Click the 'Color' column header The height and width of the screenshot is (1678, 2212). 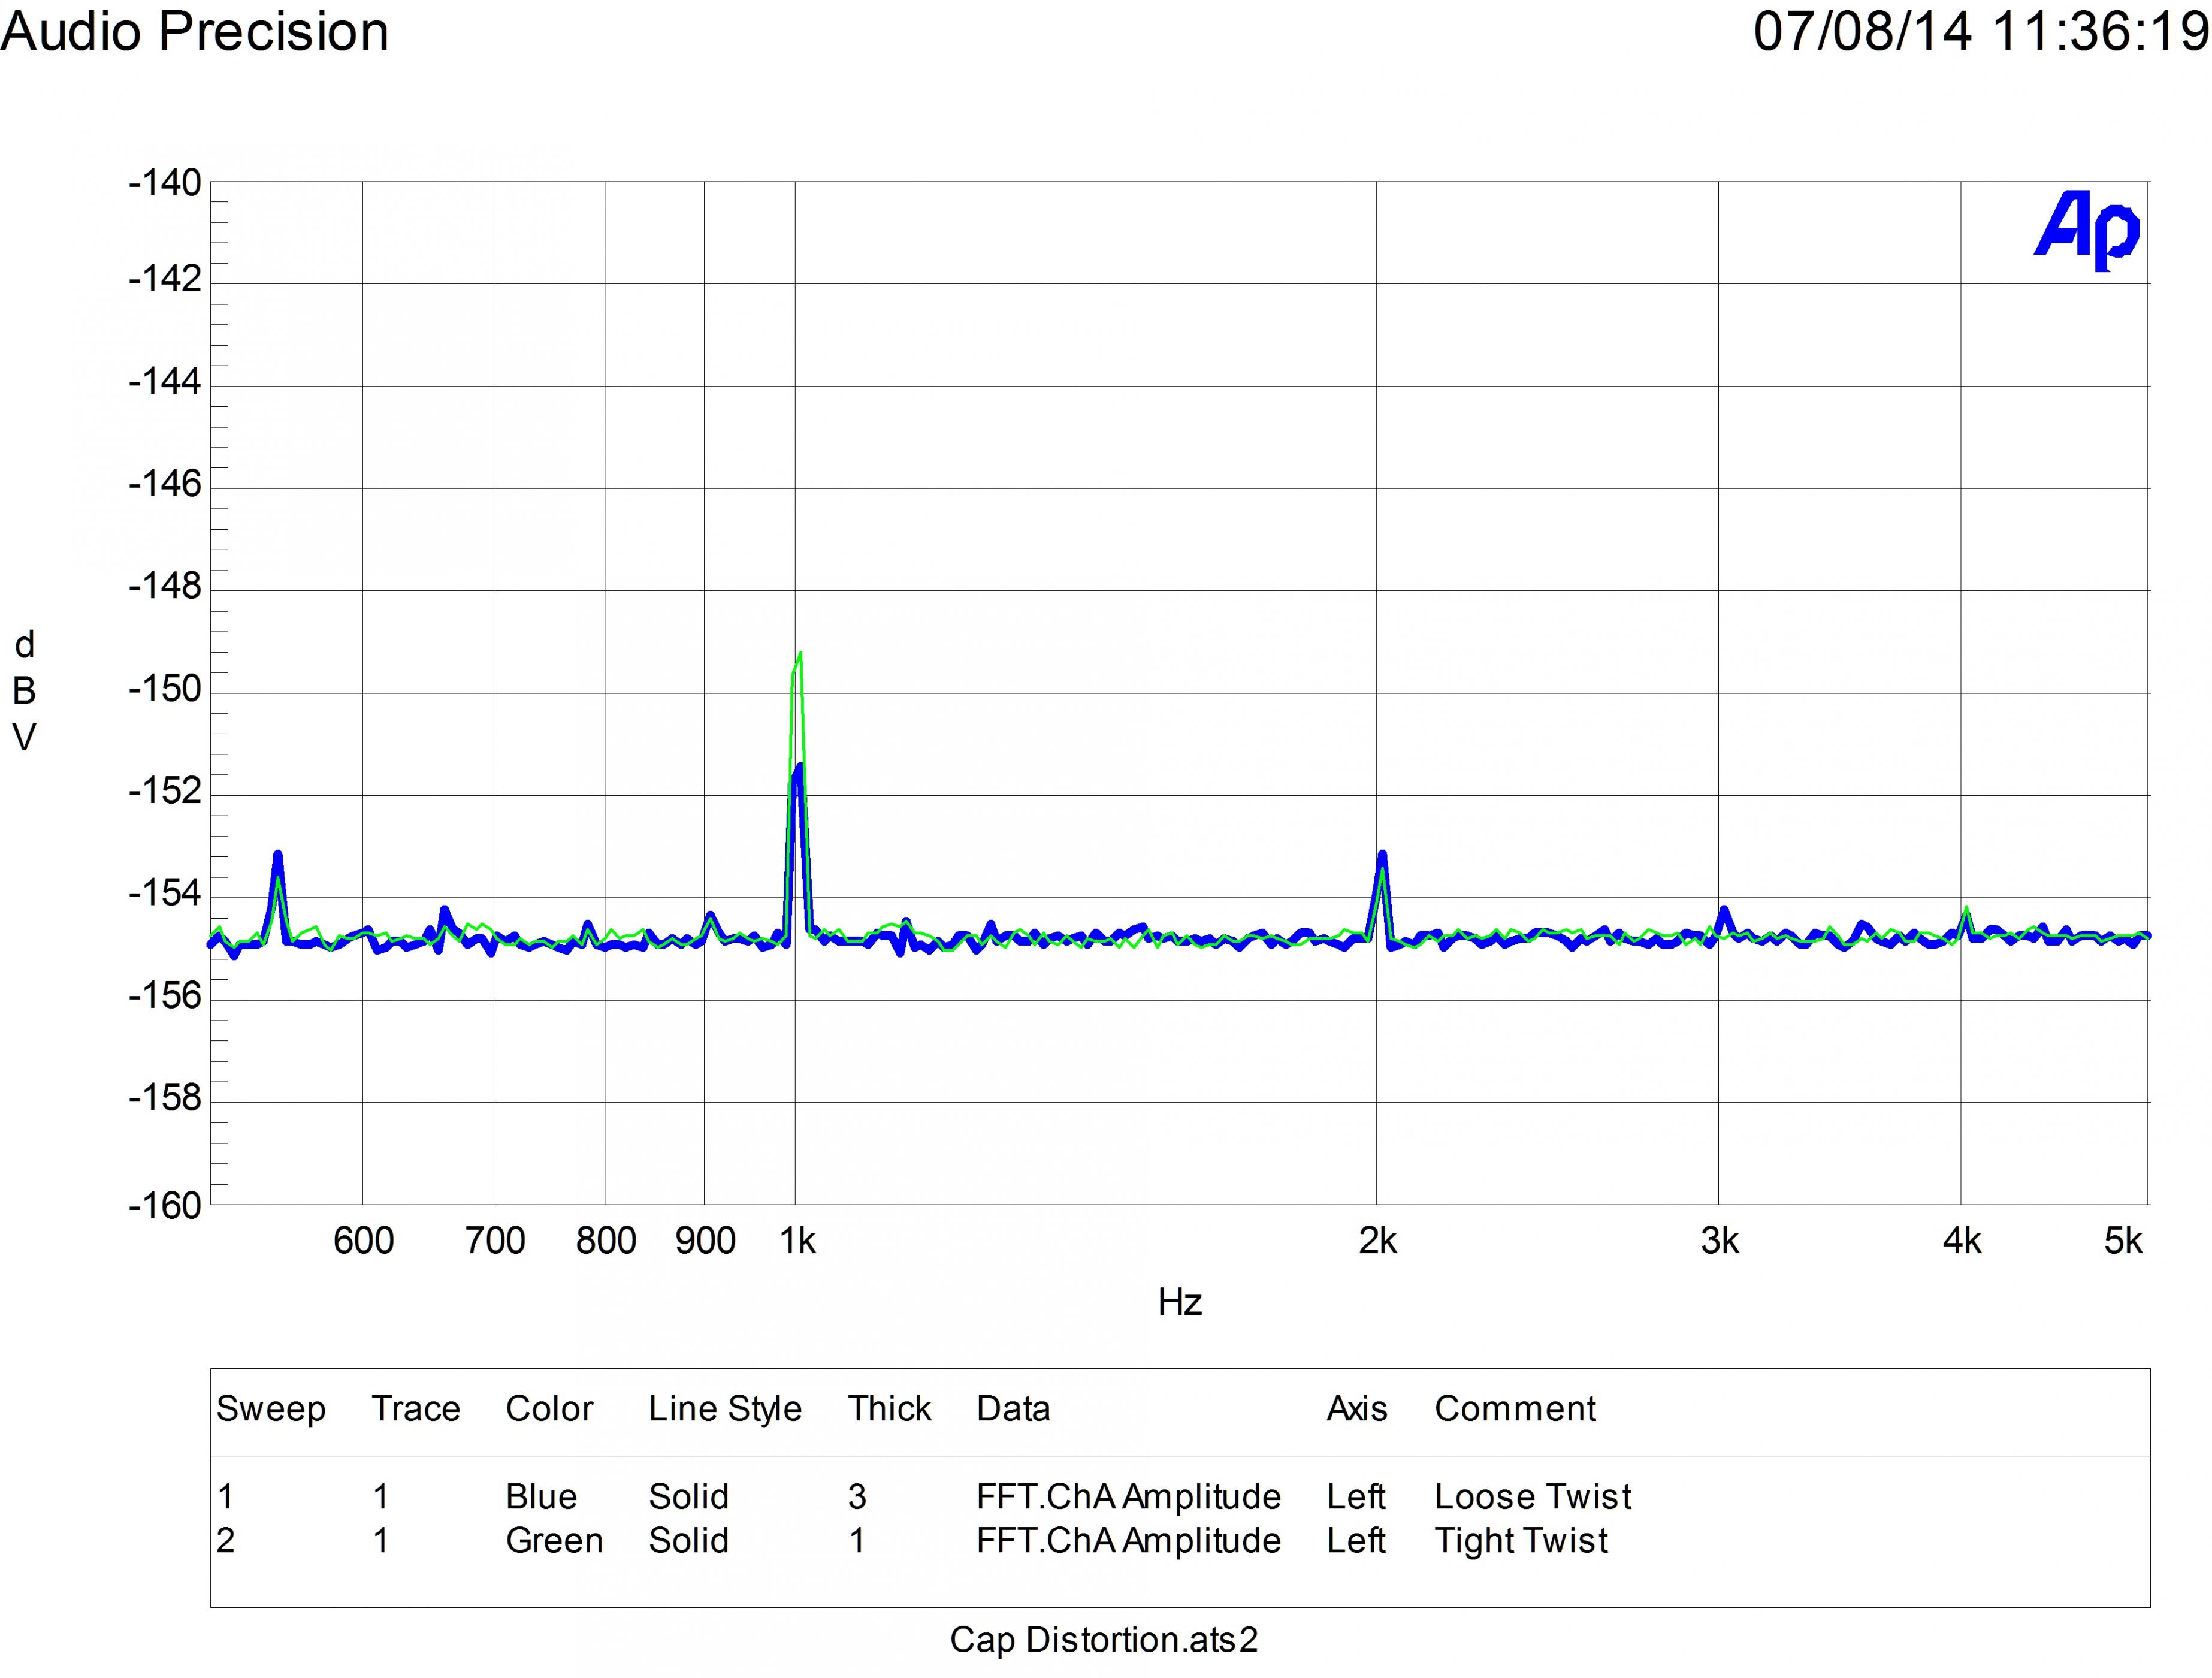549,1408
